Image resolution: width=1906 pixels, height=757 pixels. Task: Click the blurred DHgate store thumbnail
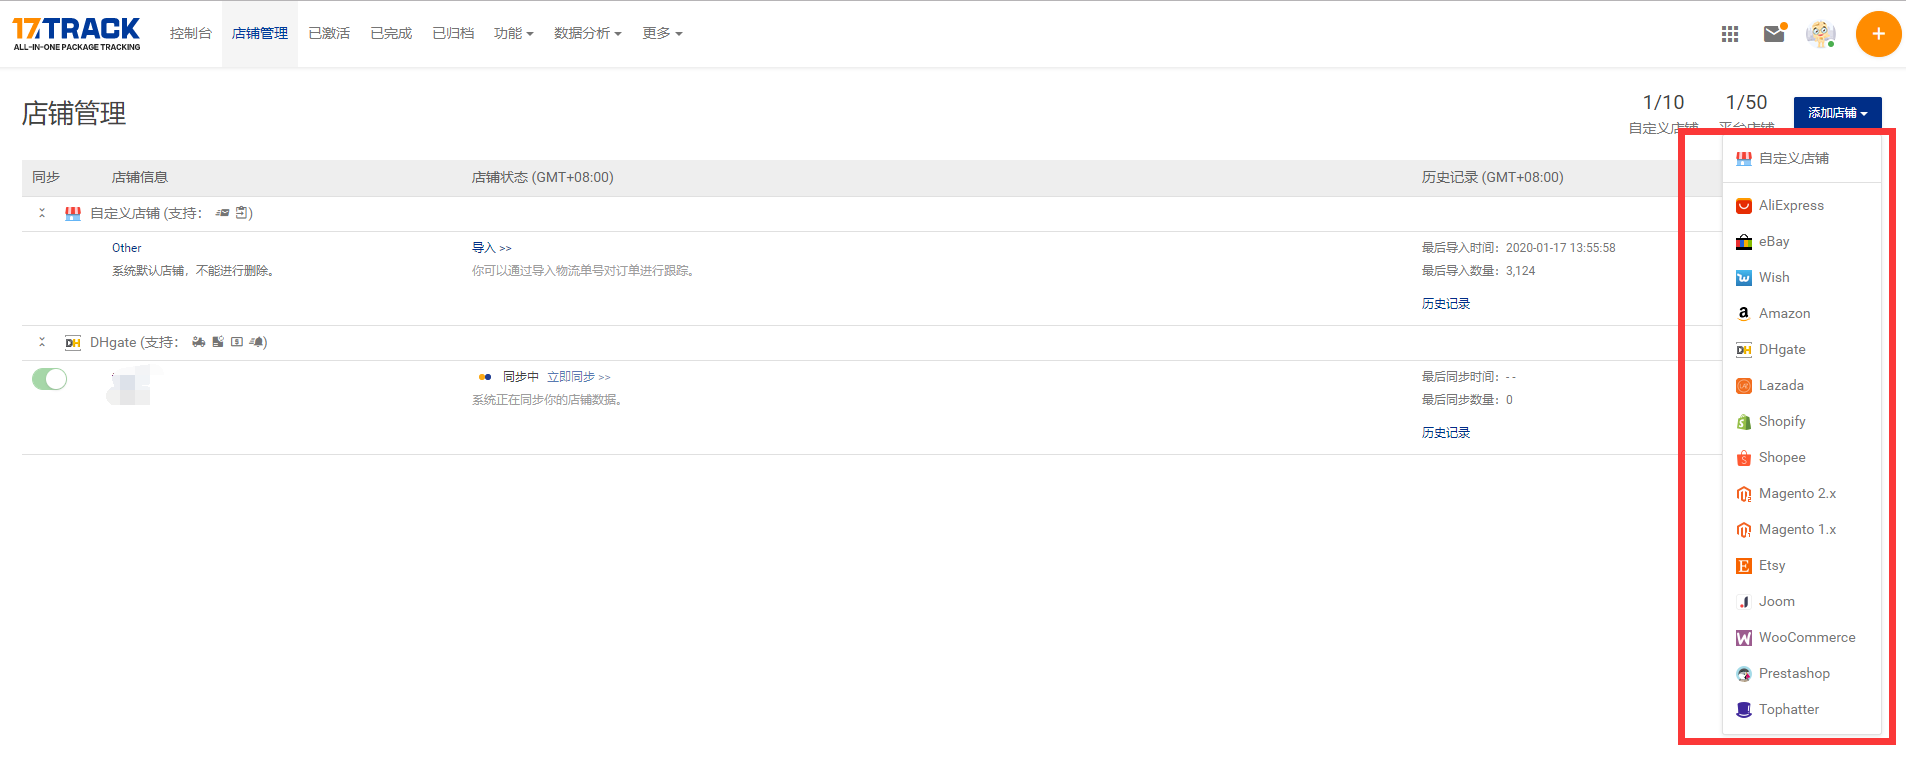(130, 386)
